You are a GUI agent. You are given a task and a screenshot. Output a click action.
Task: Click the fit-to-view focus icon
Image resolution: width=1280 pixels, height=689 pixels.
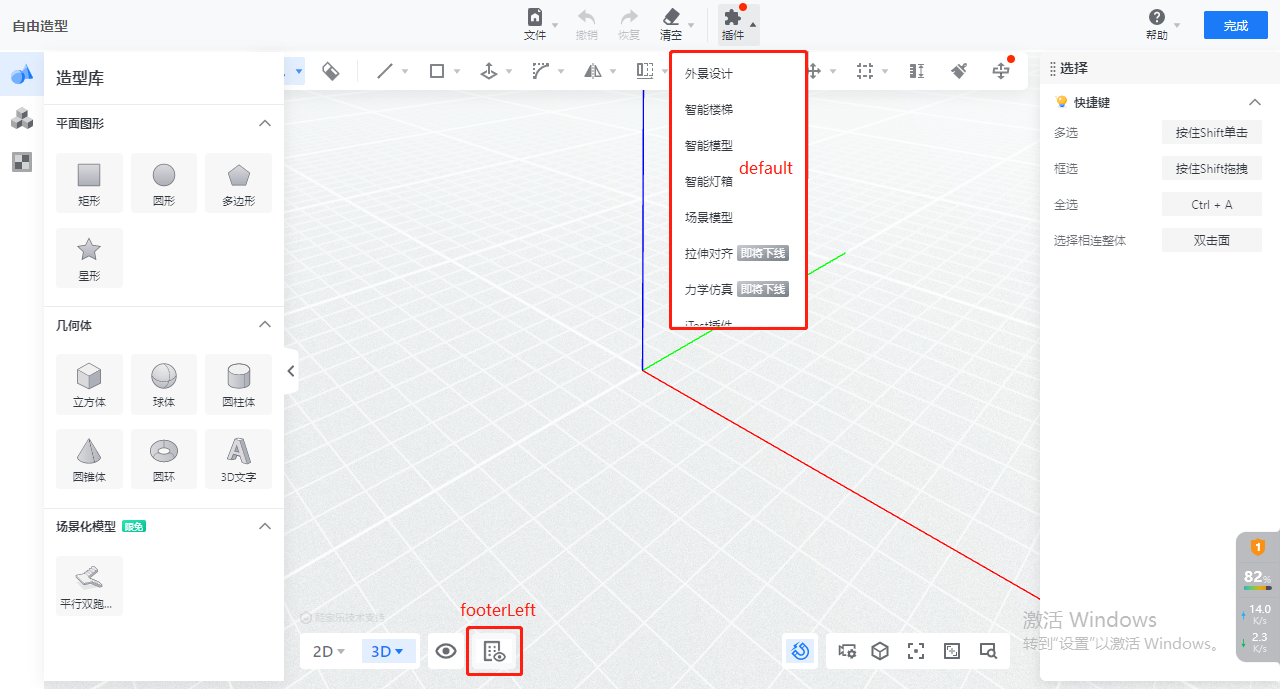pyautogui.click(x=916, y=651)
